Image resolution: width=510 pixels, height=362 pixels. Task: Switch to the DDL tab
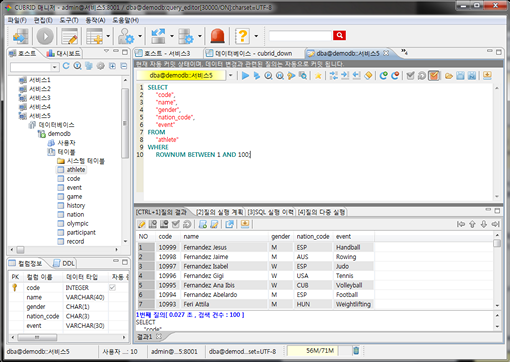coord(65,263)
